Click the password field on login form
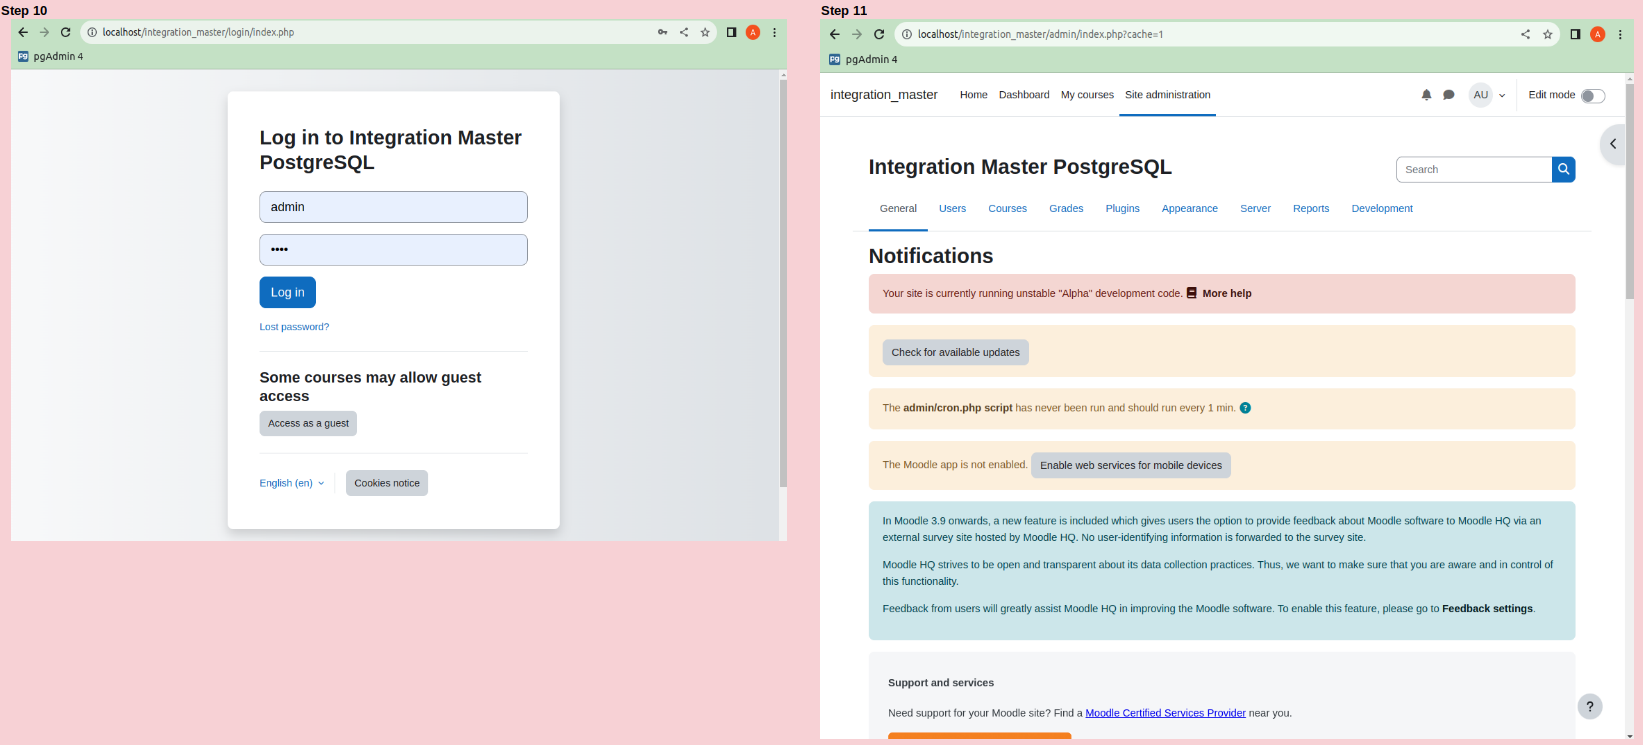Screen dimensions: 1643x745 (x=393, y=250)
